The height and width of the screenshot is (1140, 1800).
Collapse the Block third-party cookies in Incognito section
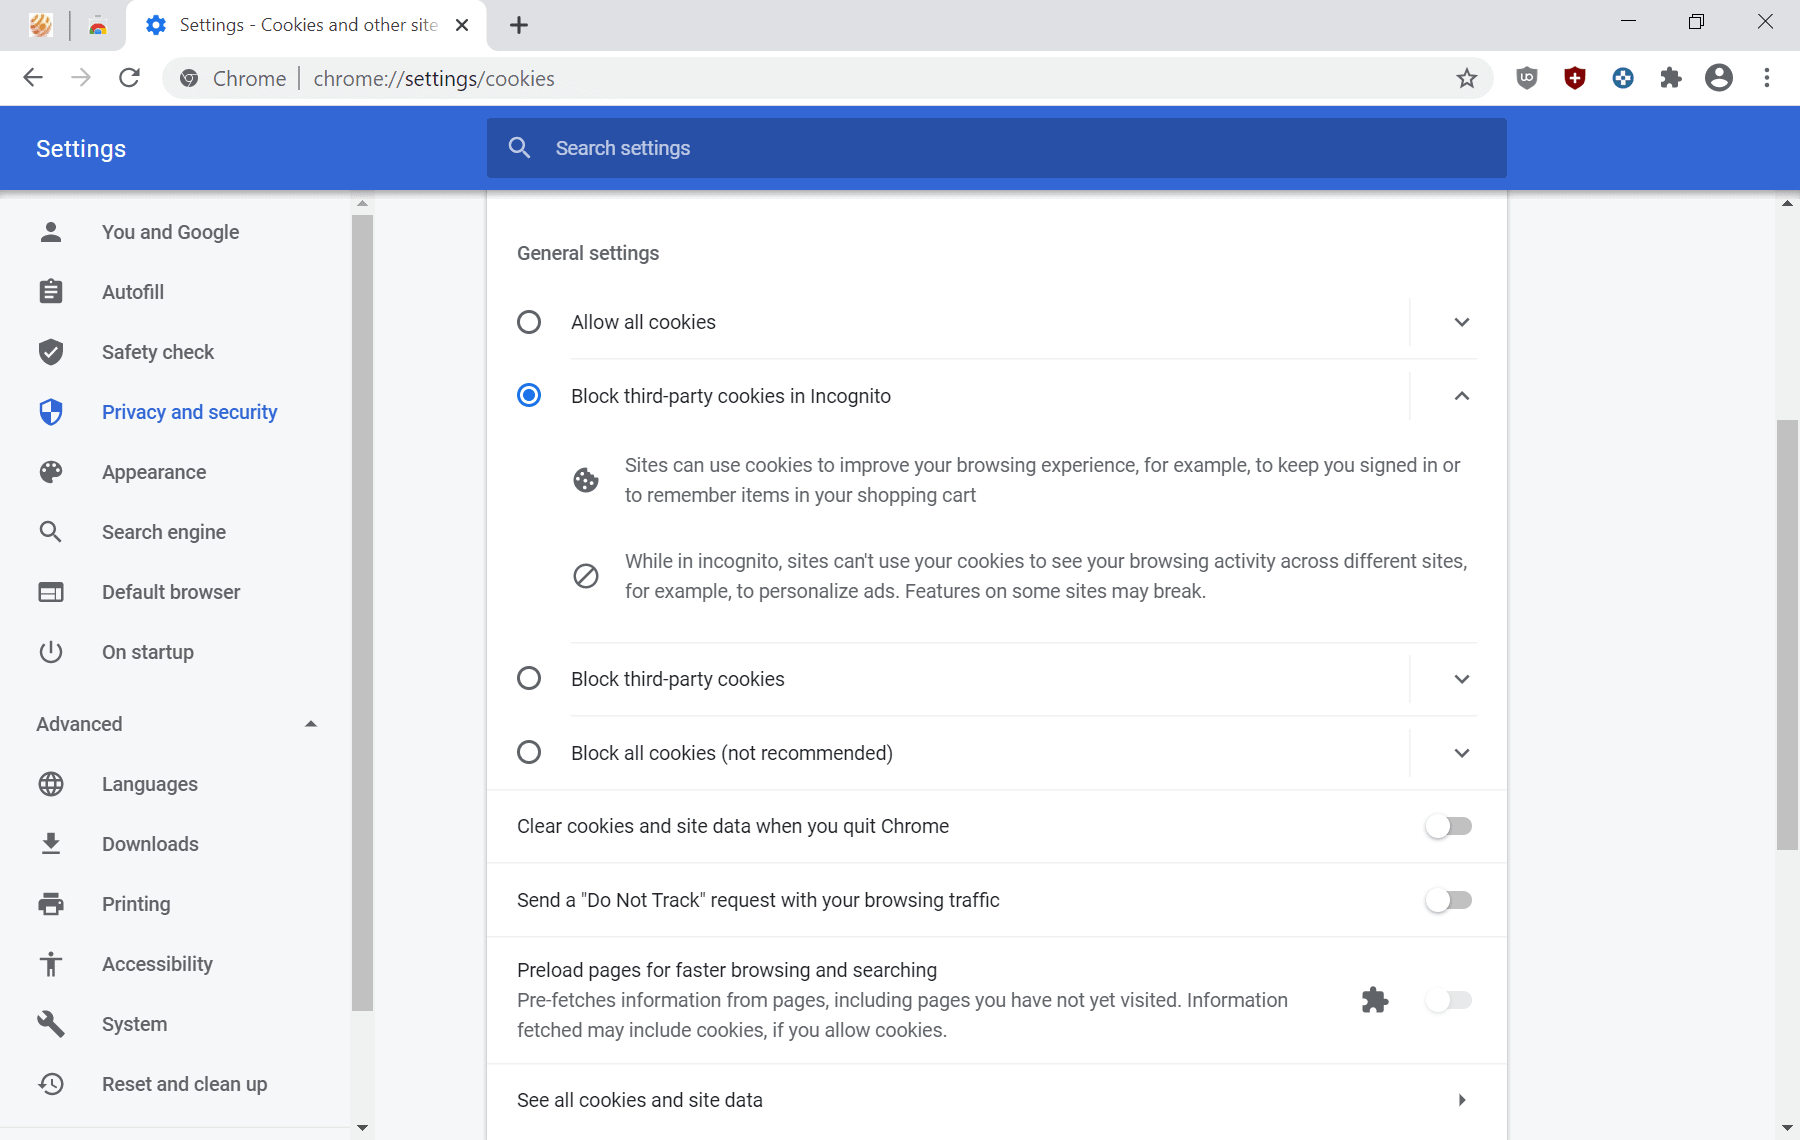[x=1461, y=396]
